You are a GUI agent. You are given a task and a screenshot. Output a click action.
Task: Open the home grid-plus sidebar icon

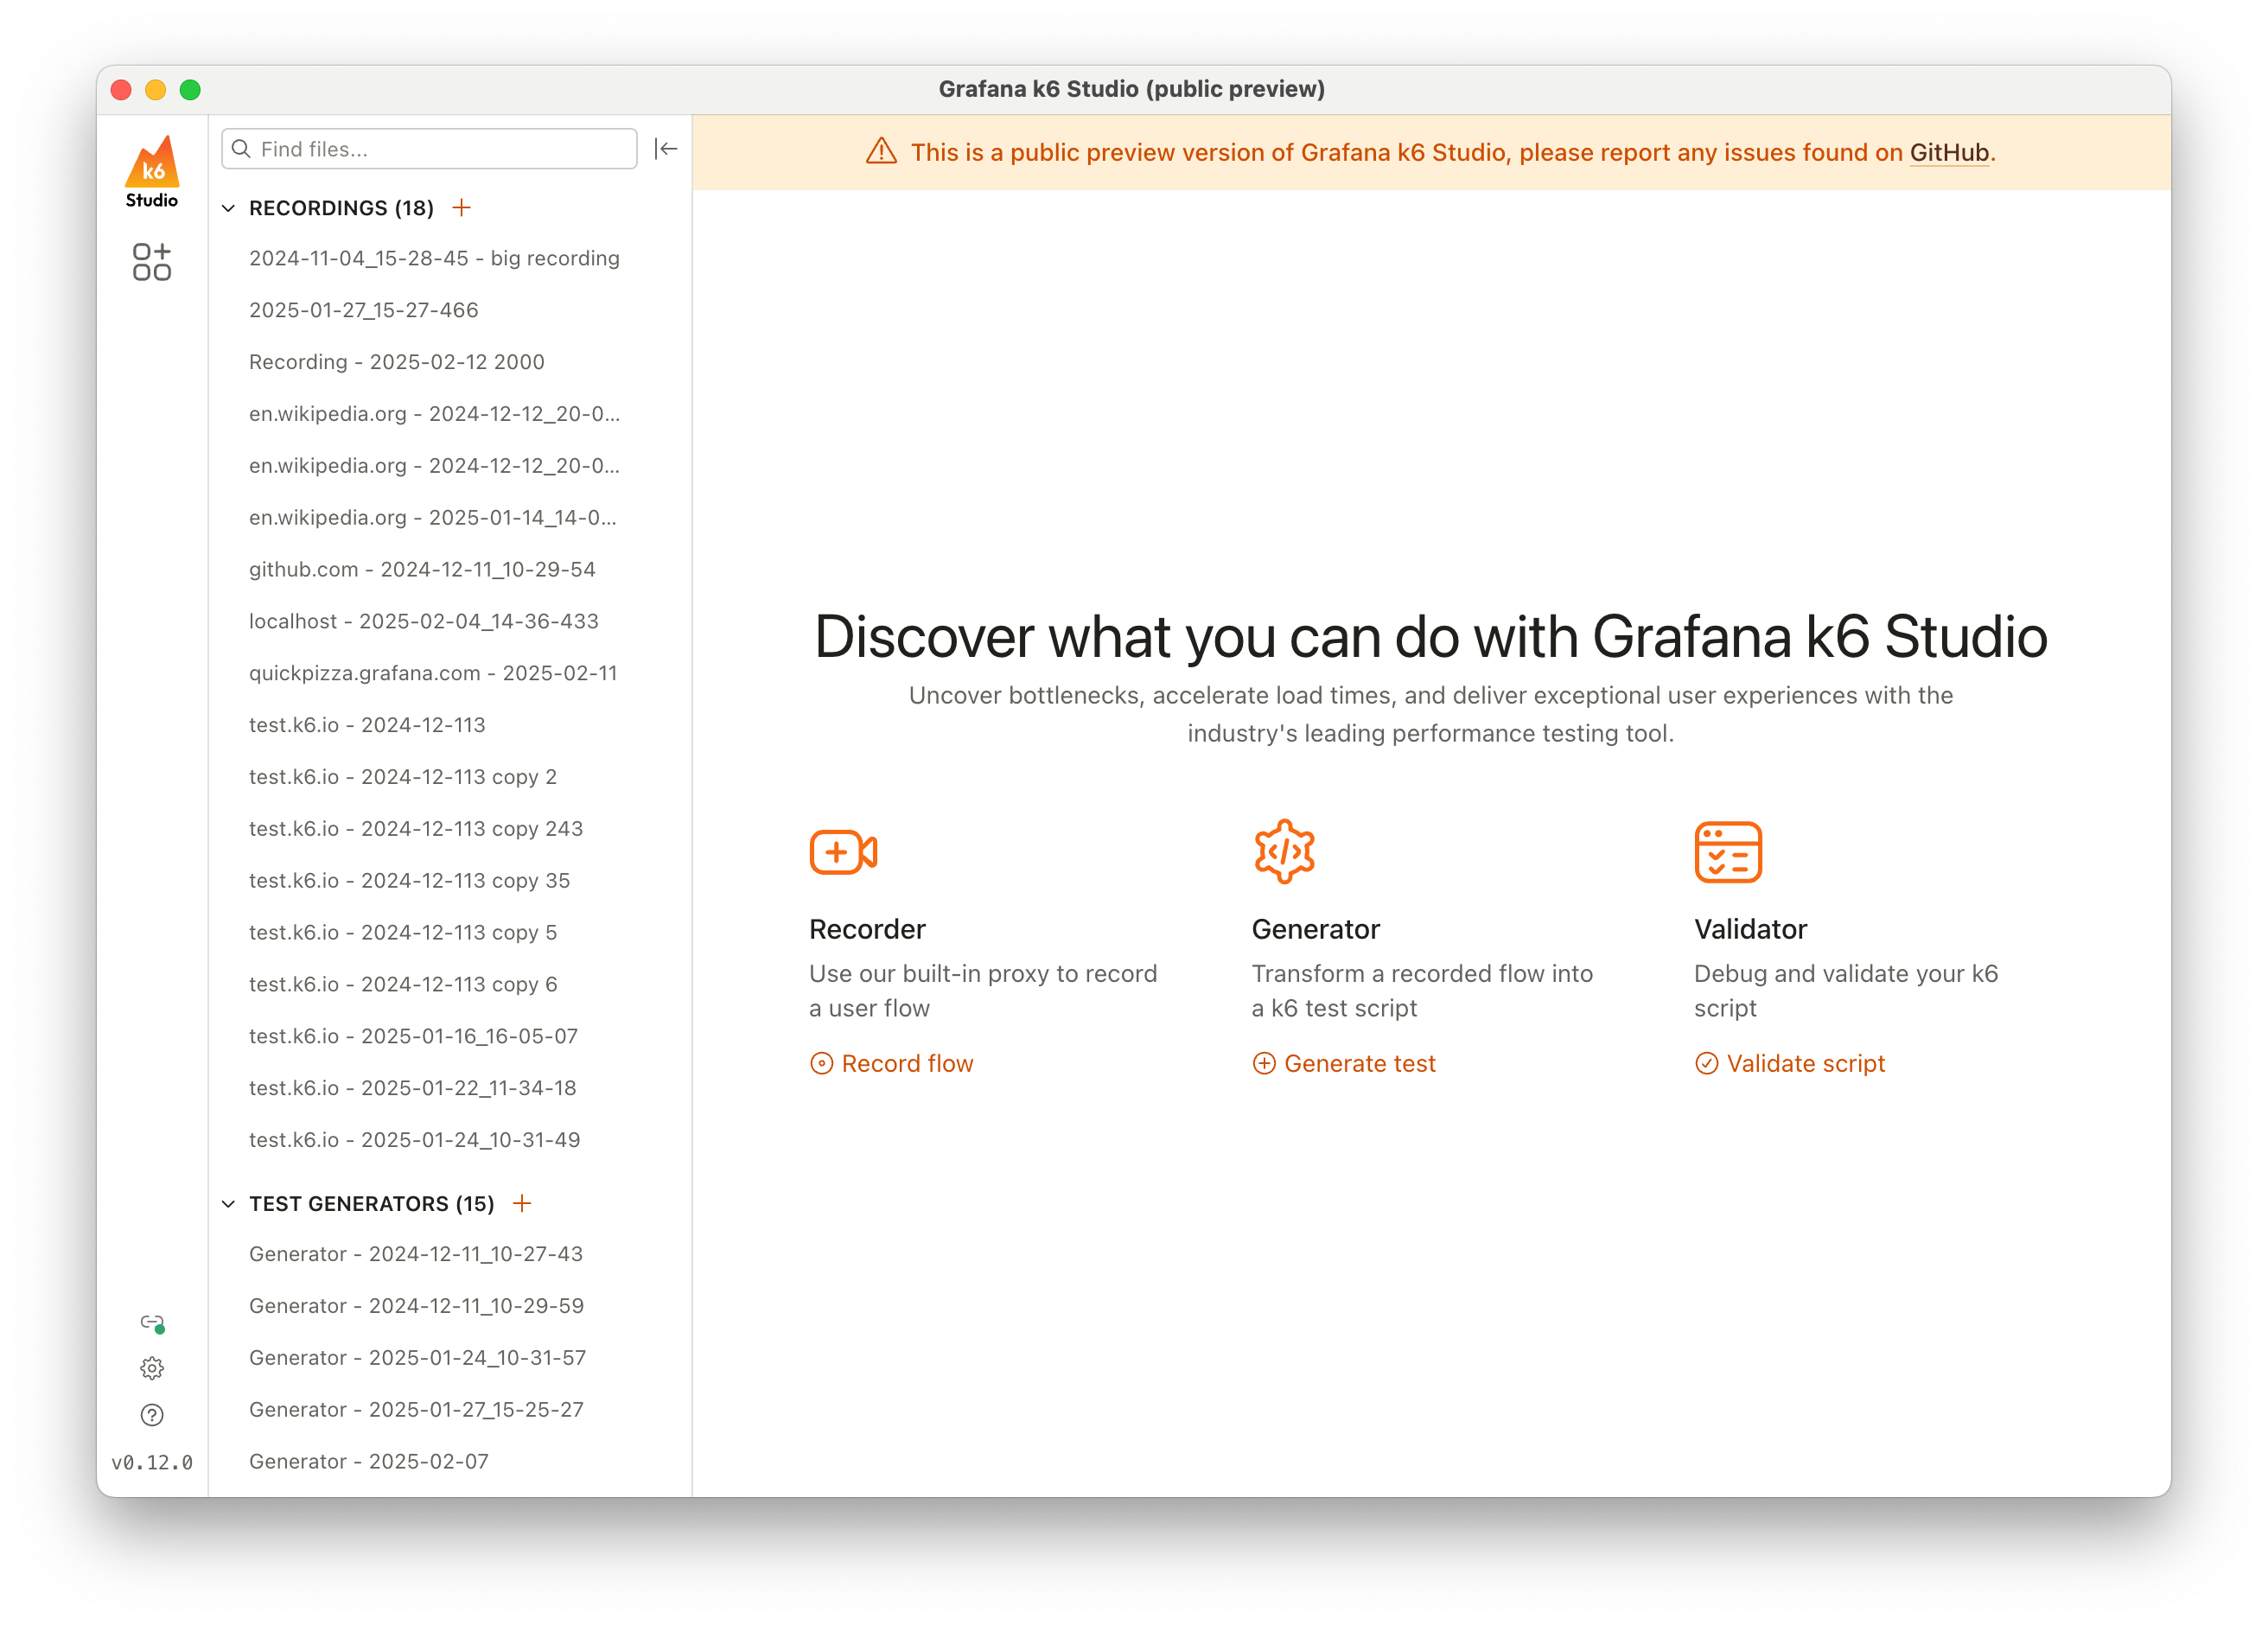click(152, 262)
